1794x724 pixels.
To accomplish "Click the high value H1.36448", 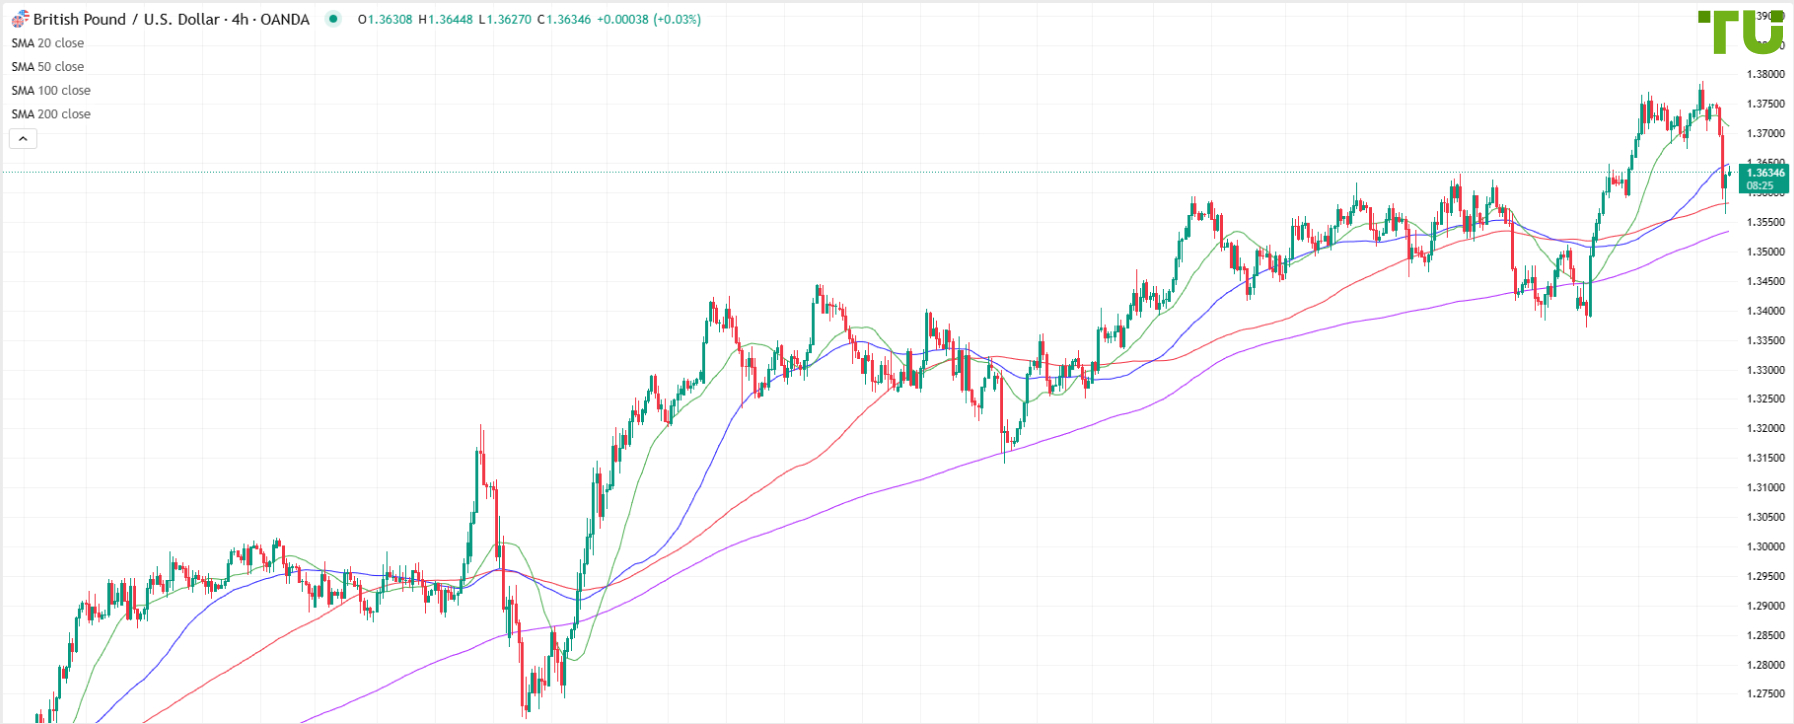I will tap(445, 19).
